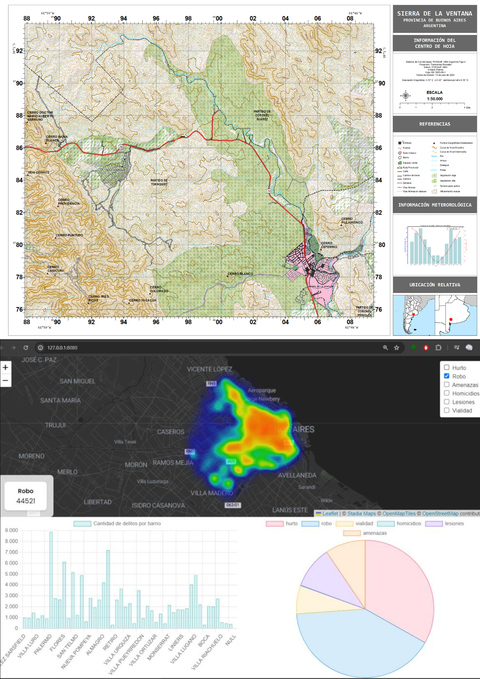Screen dimensions: 480x679
Task: Uncheck the Robo layer checkbox
Action: click(x=447, y=376)
